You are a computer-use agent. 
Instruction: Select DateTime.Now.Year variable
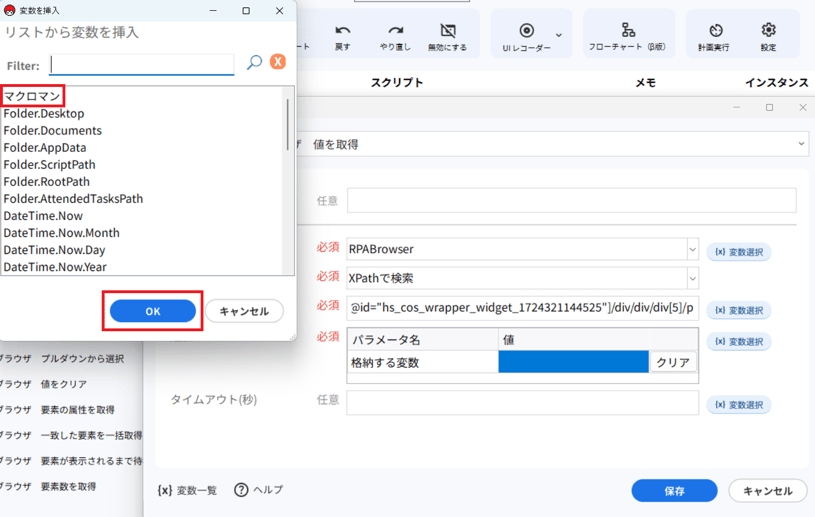point(55,267)
